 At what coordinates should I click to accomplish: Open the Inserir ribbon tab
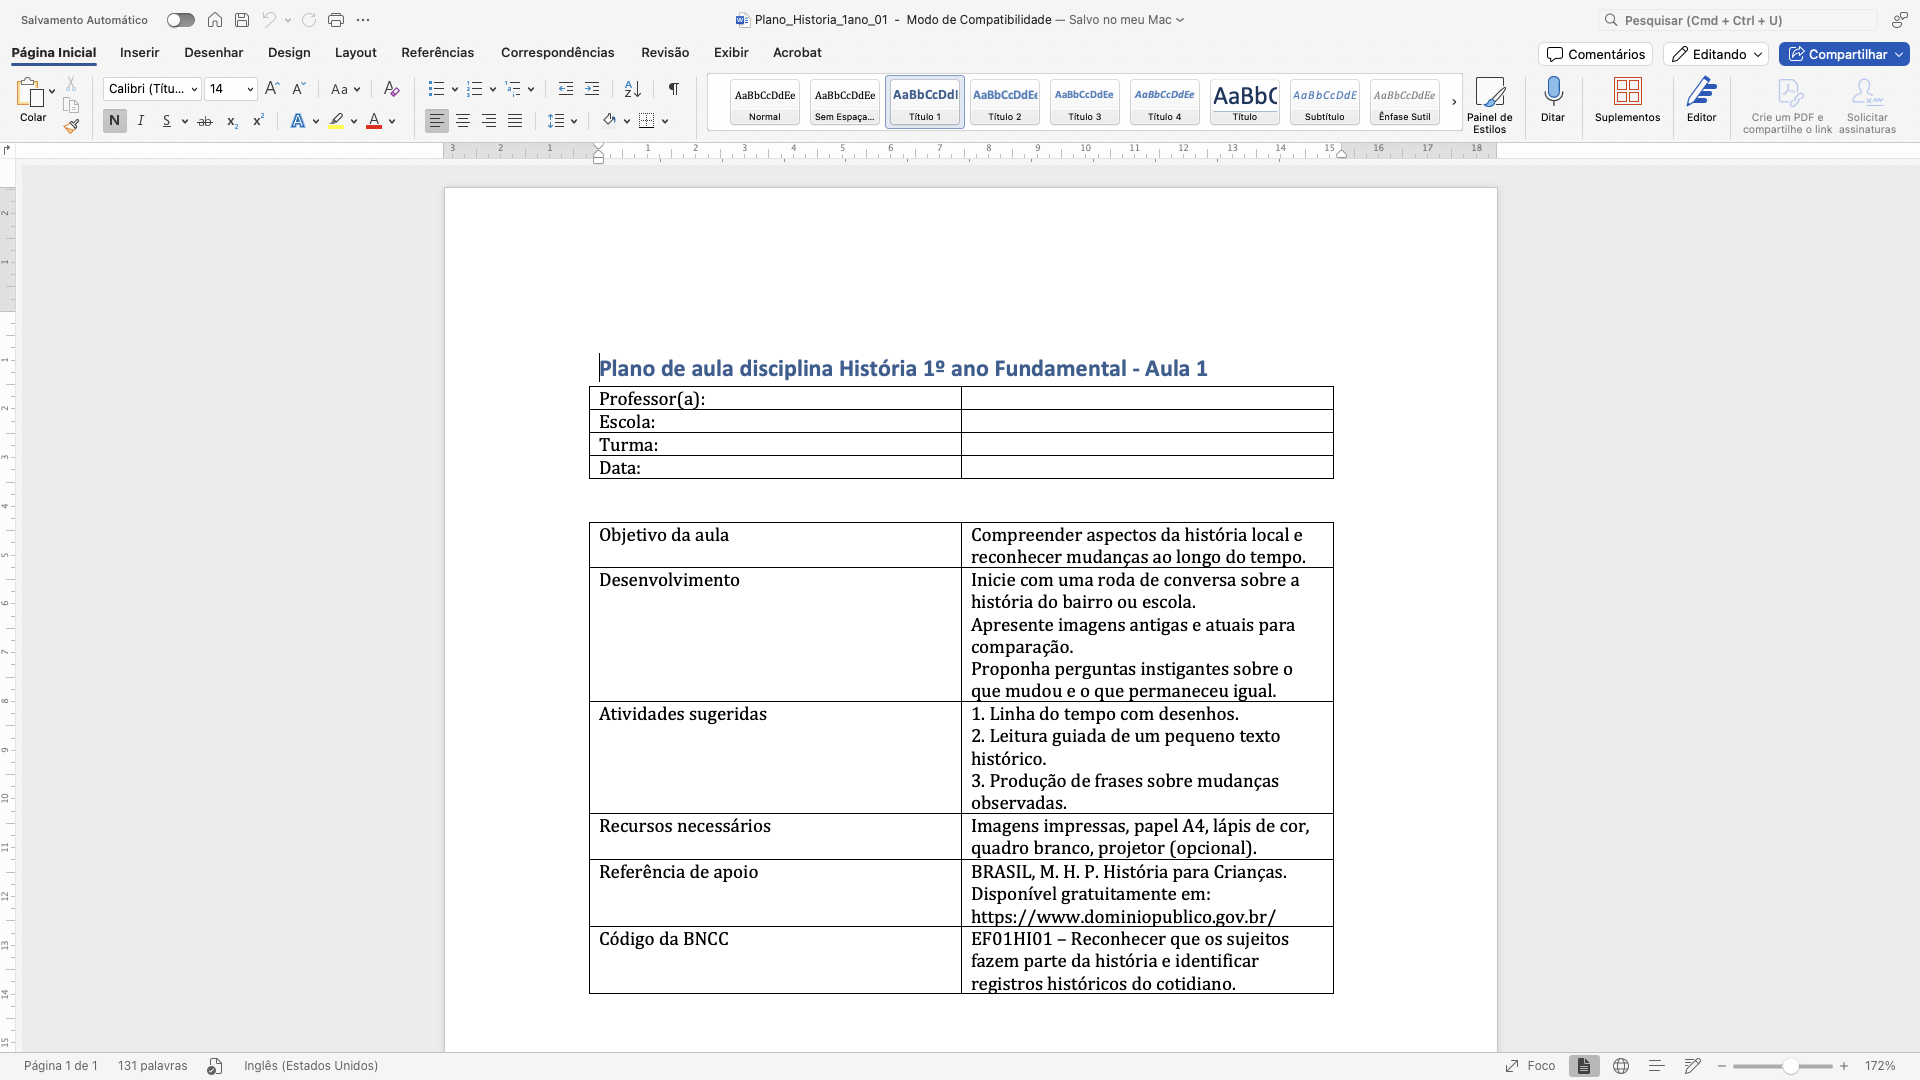(x=139, y=53)
